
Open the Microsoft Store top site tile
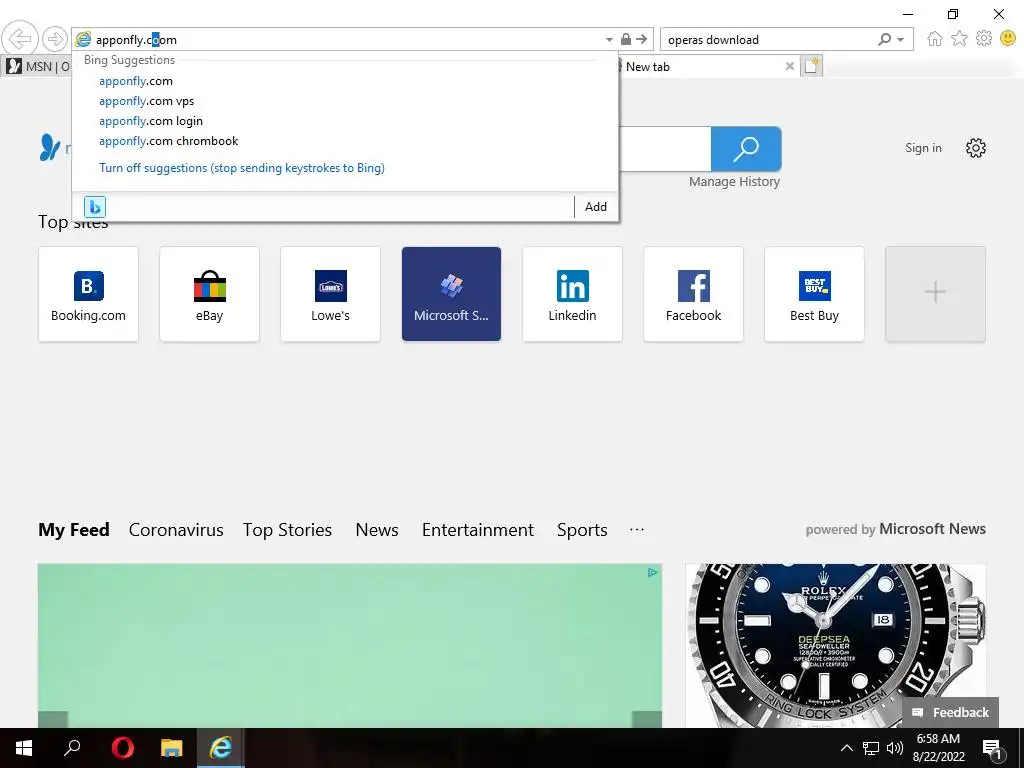pyautogui.click(x=451, y=294)
